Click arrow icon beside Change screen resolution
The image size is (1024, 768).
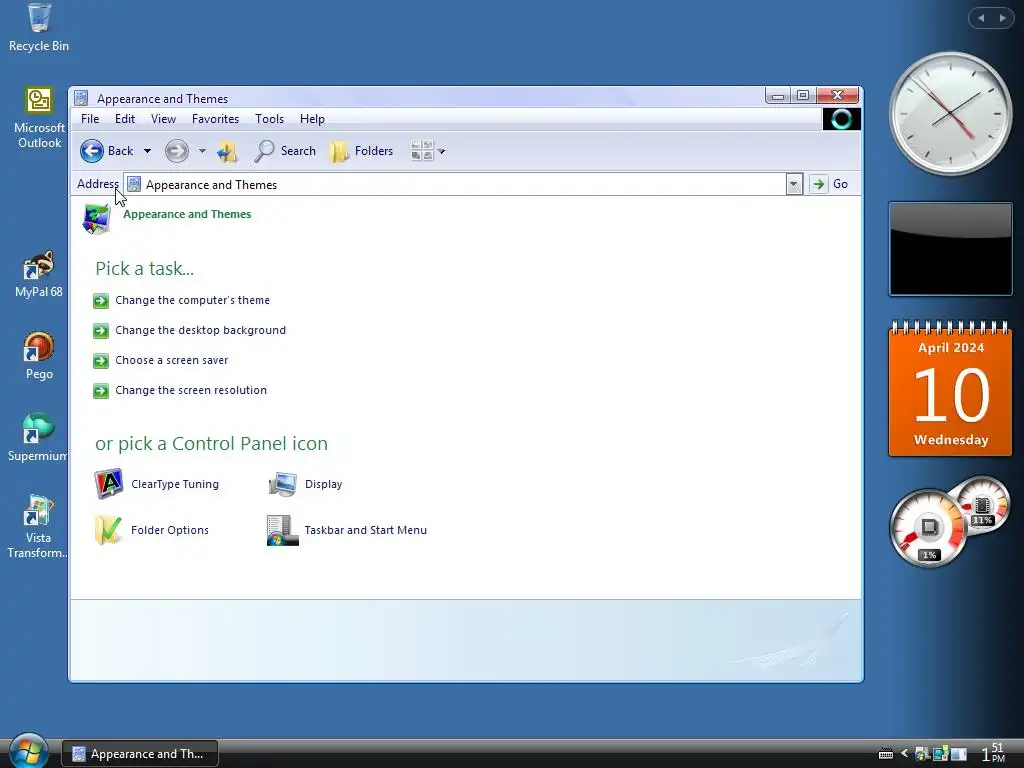click(101, 391)
